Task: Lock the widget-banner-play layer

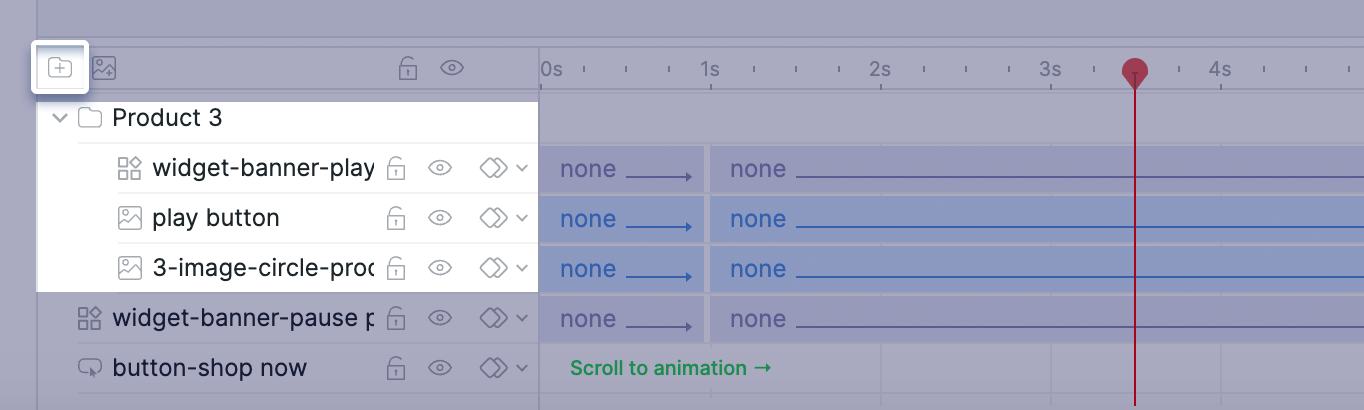Action: 396,168
